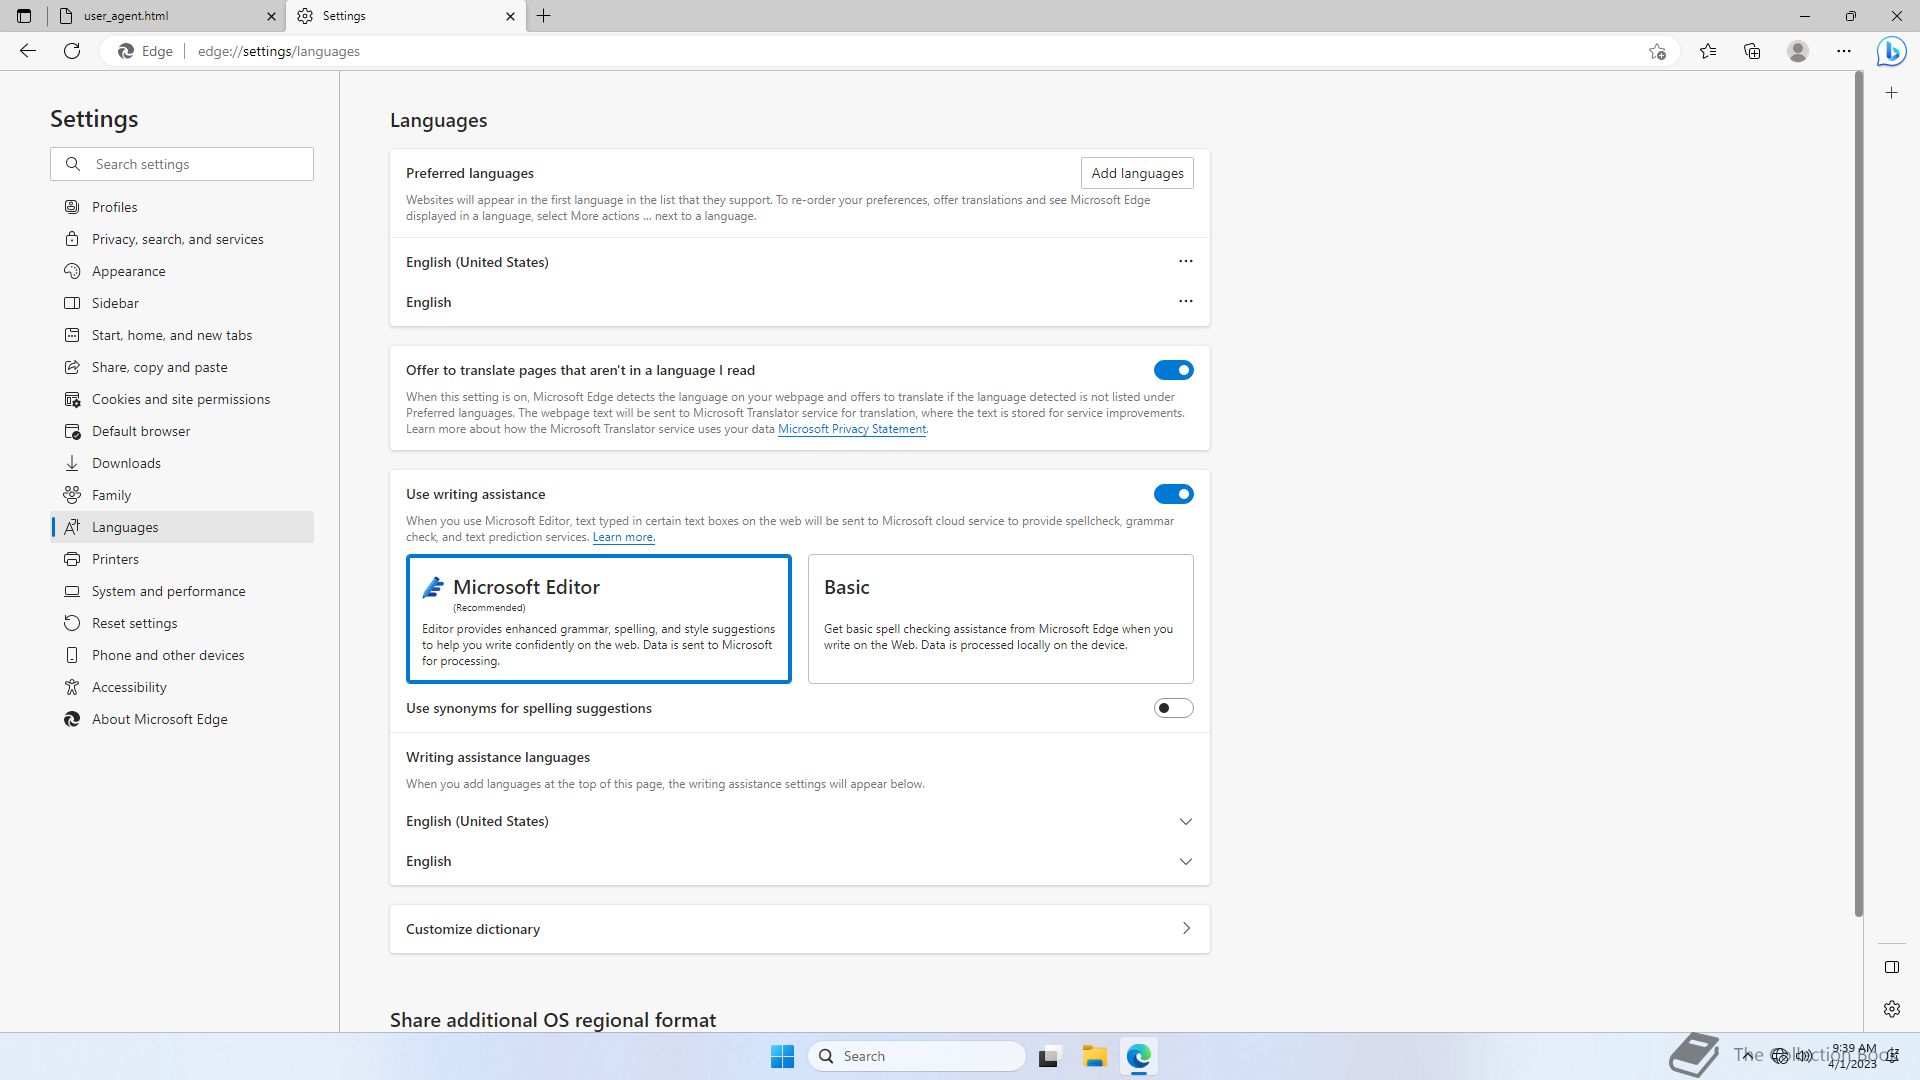
Task: Open a new tab with plus button
Action: (x=544, y=16)
